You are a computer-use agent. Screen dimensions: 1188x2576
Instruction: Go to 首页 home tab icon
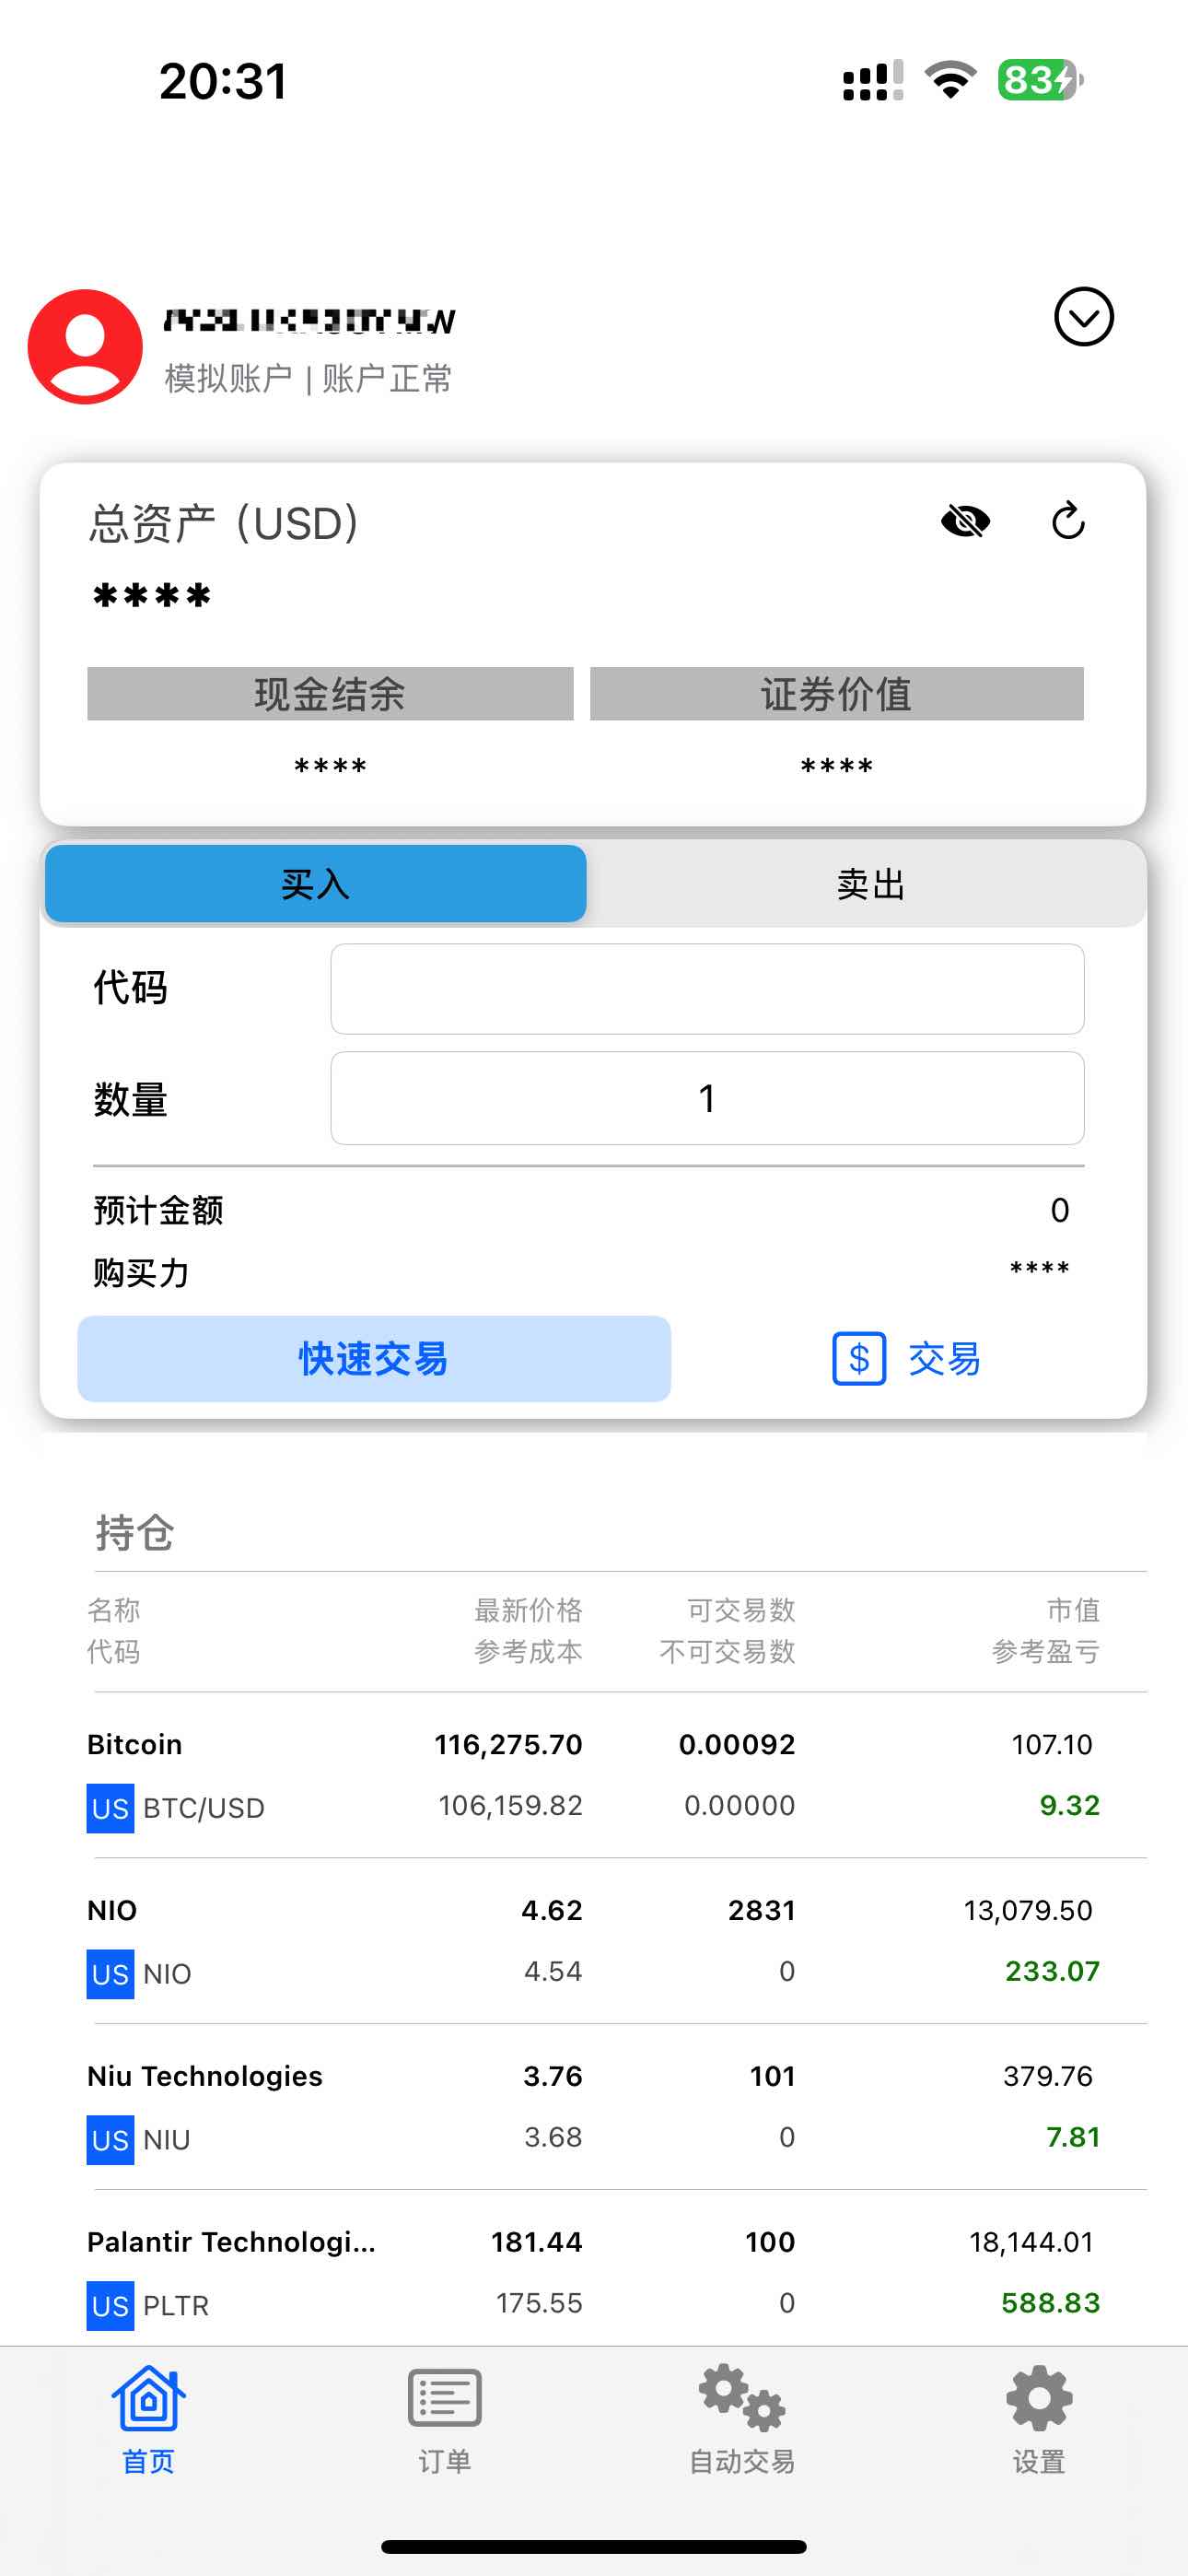click(x=148, y=2398)
